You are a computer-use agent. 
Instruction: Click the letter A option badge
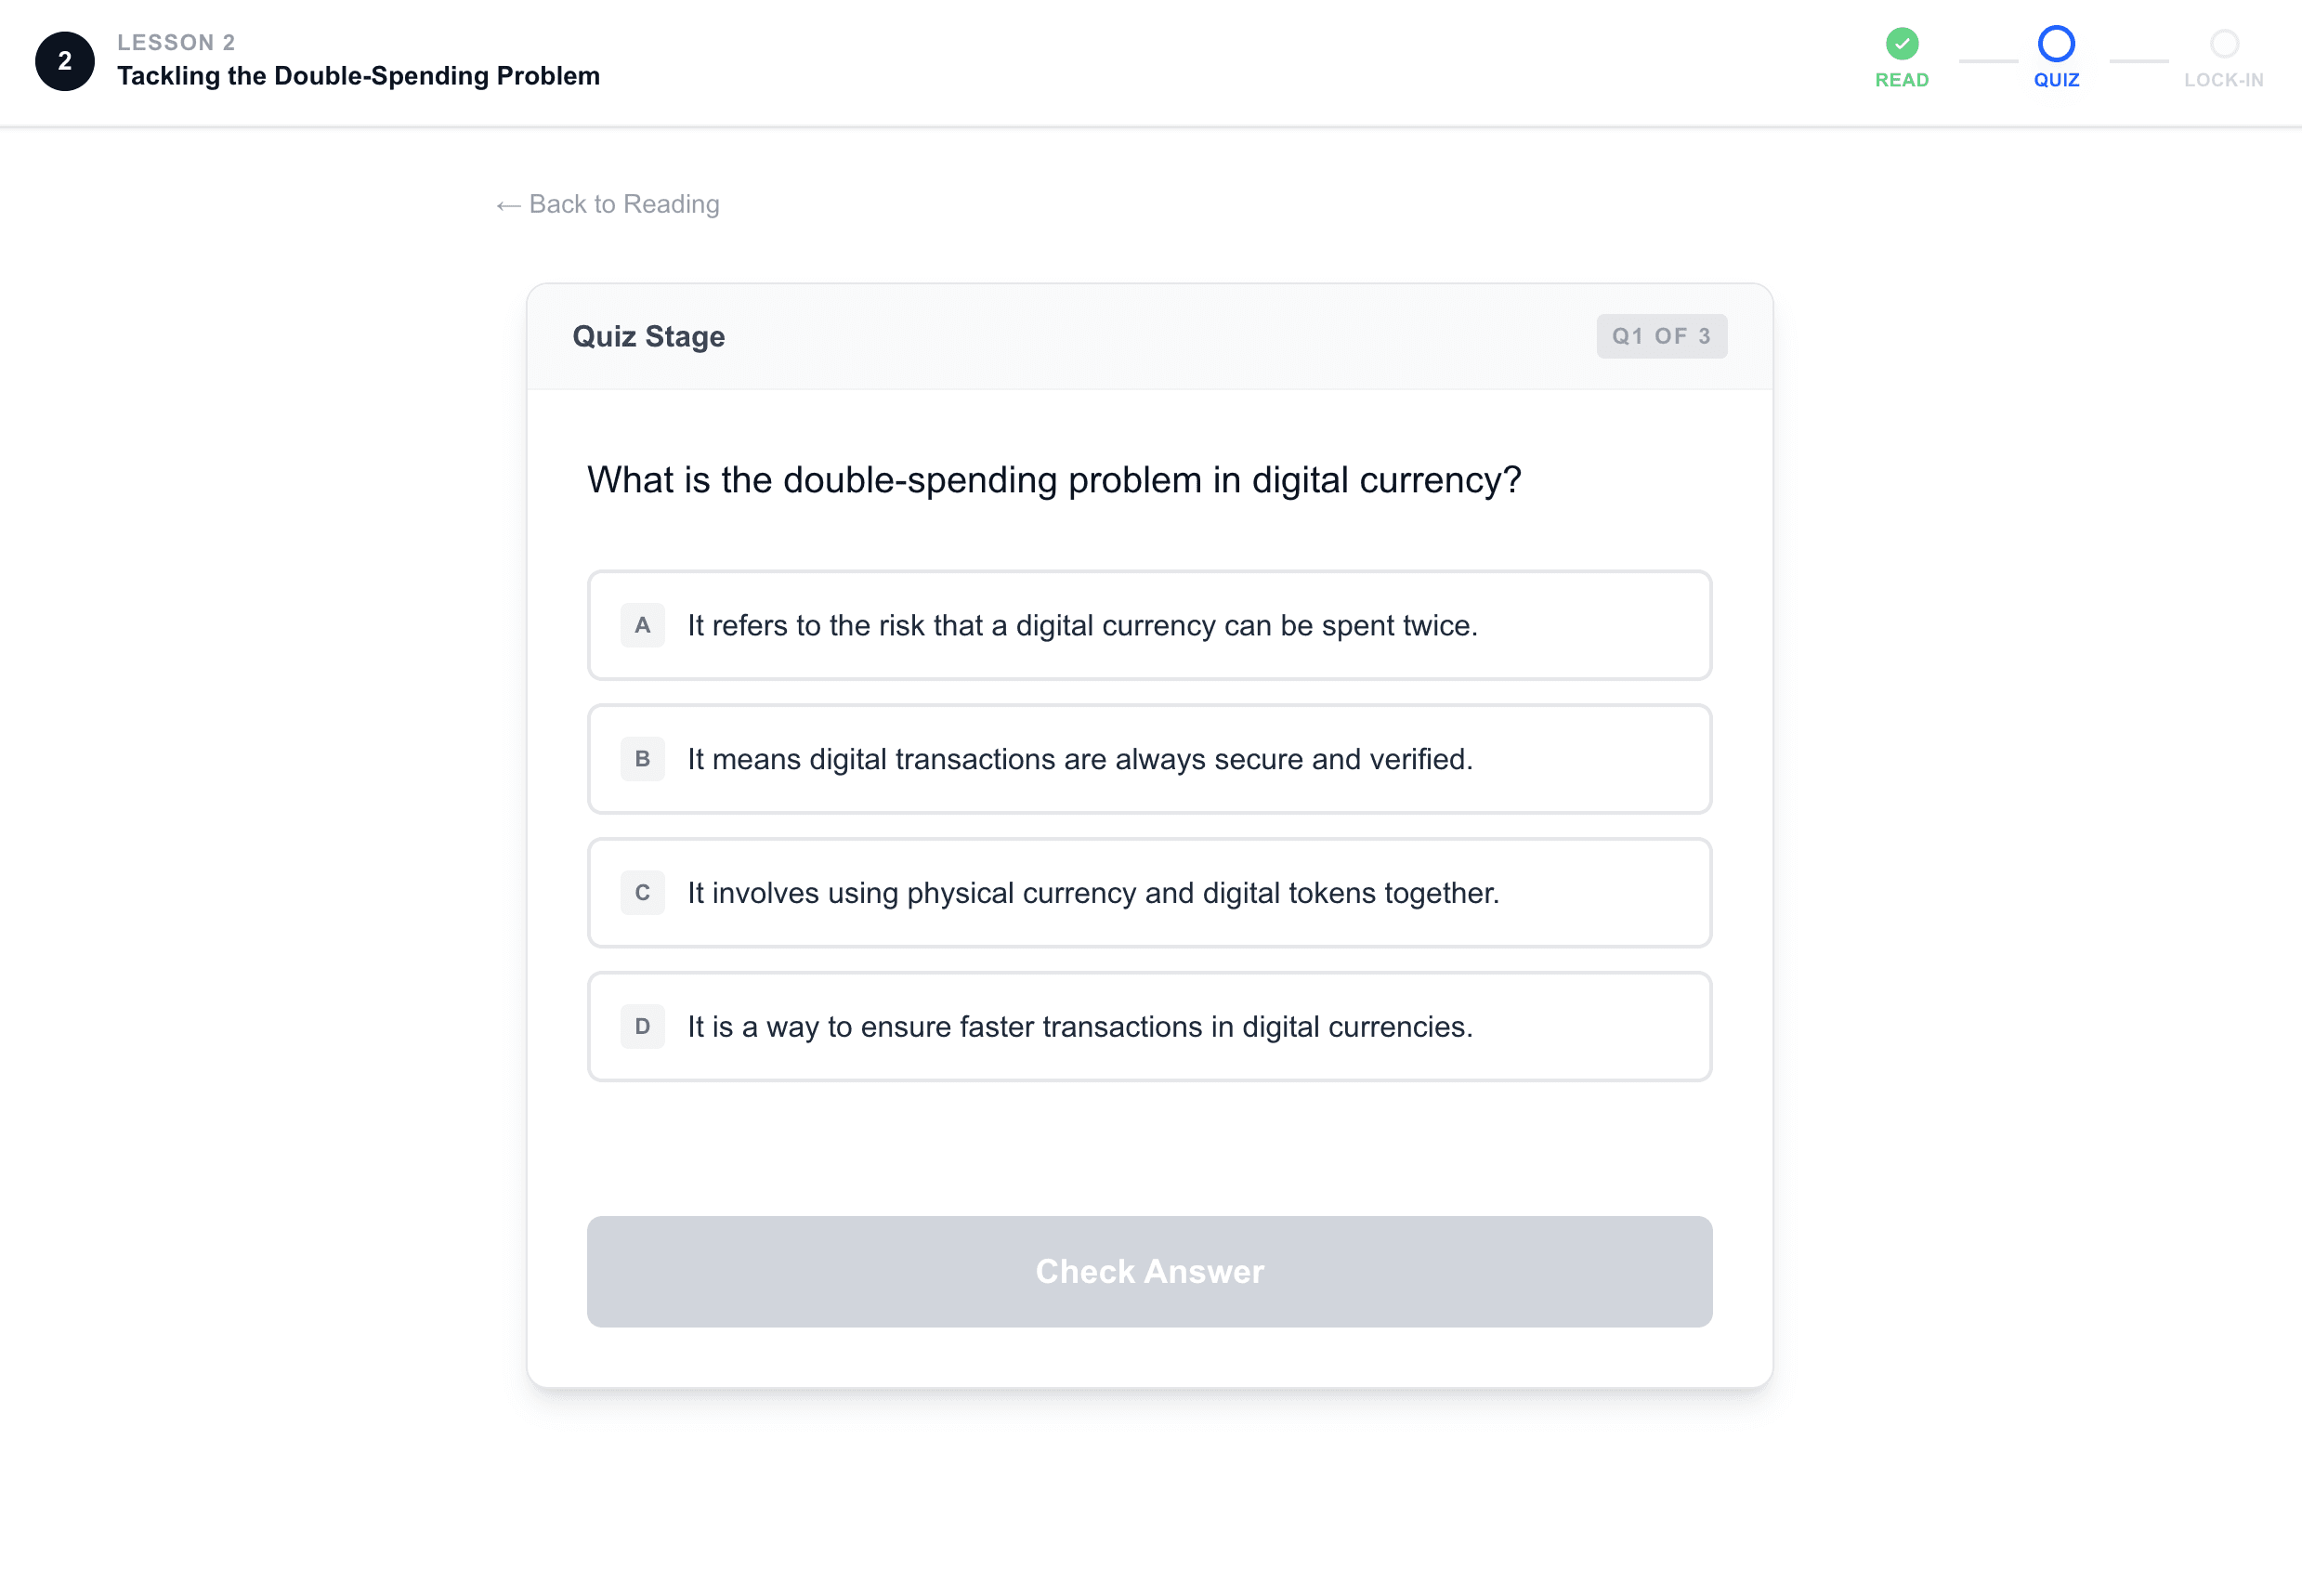click(642, 625)
